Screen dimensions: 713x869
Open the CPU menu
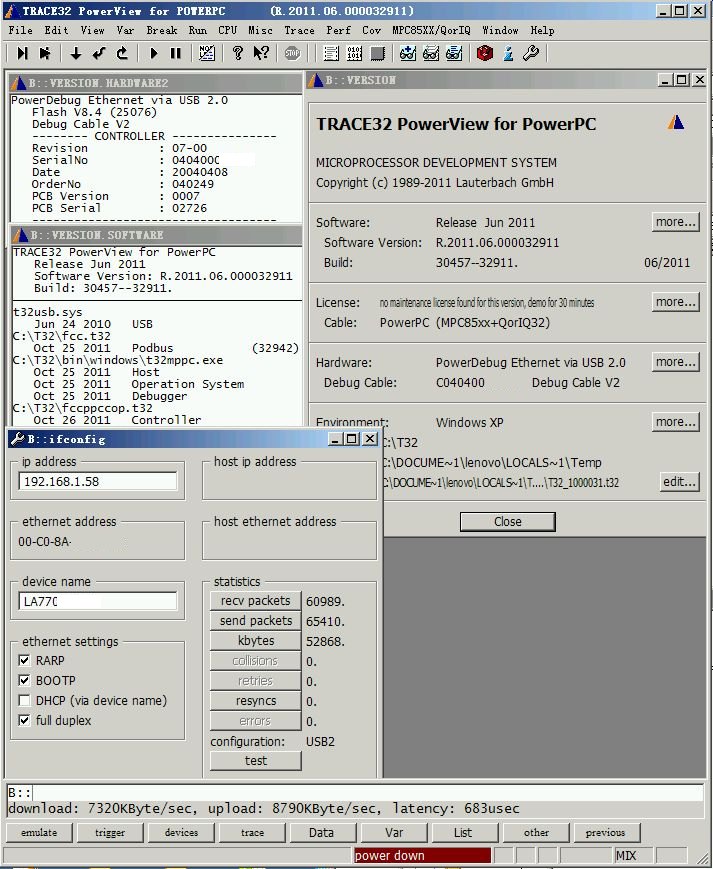point(227,30)
